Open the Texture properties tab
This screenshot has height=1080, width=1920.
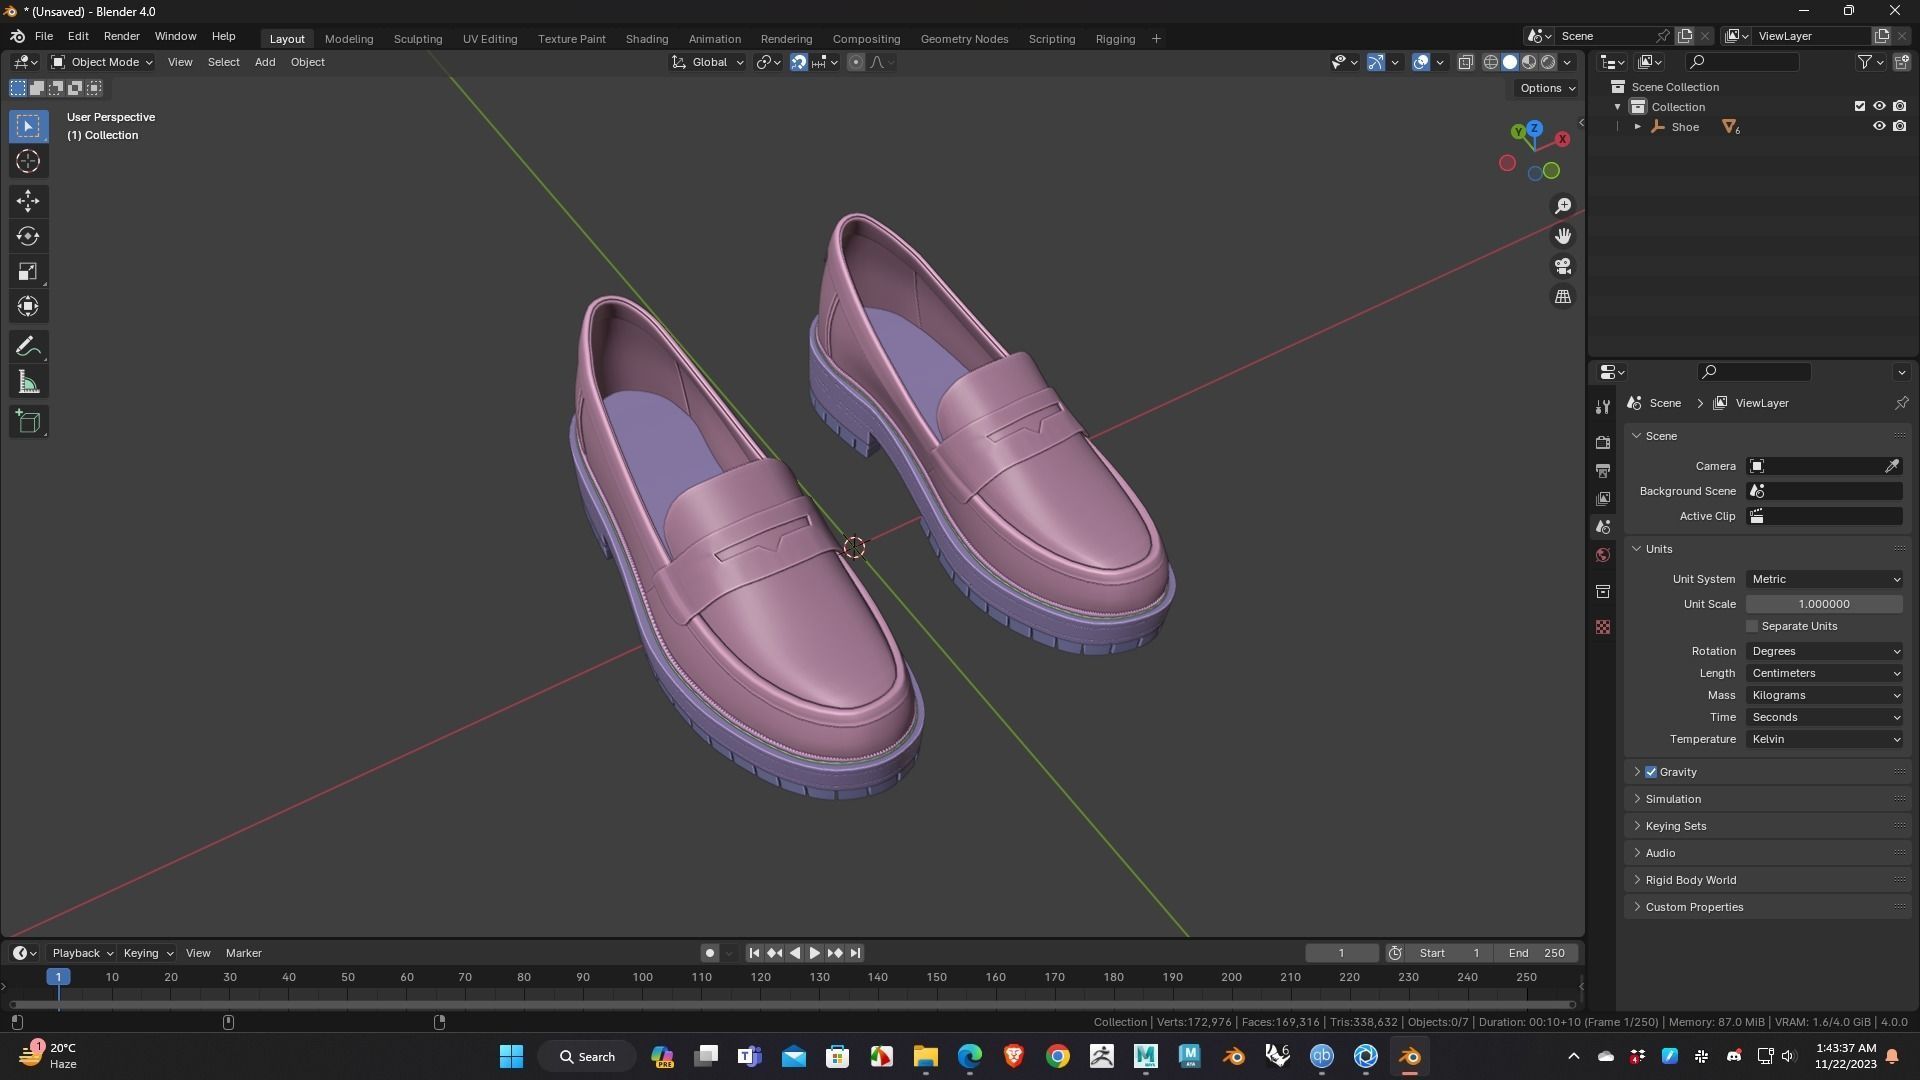tap(1603, 627)
